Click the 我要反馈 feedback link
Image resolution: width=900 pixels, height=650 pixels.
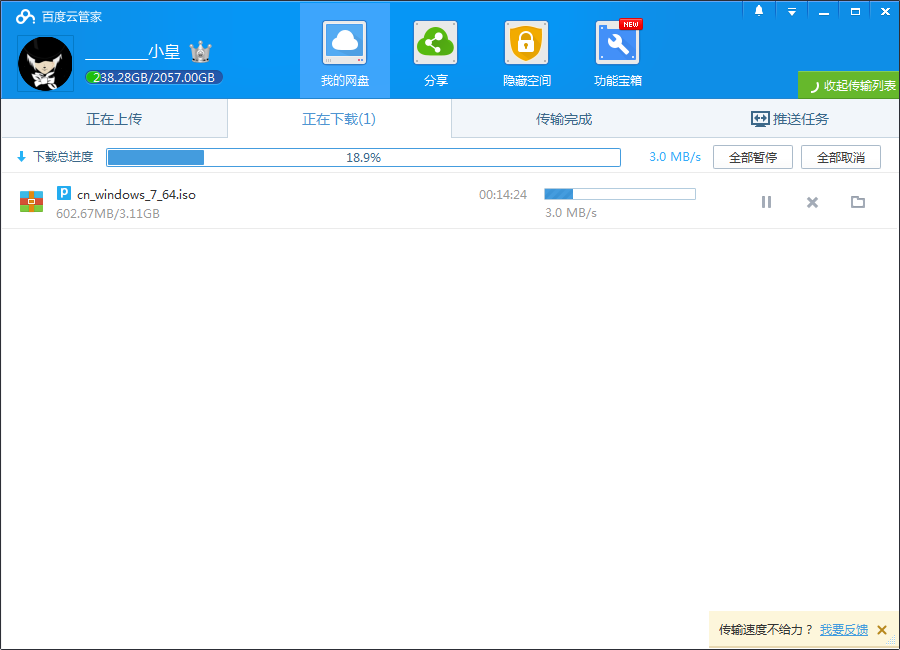pyautogui.click(x=844, y=630)
